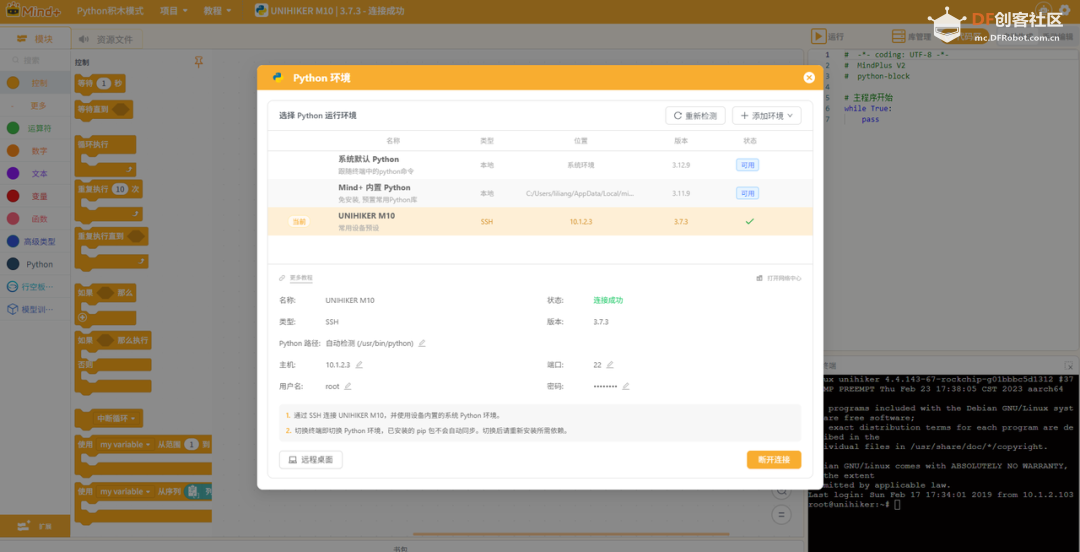Click the maximize icon of terminal panel
This screenshot has height=552, width=1080.
1068,365
